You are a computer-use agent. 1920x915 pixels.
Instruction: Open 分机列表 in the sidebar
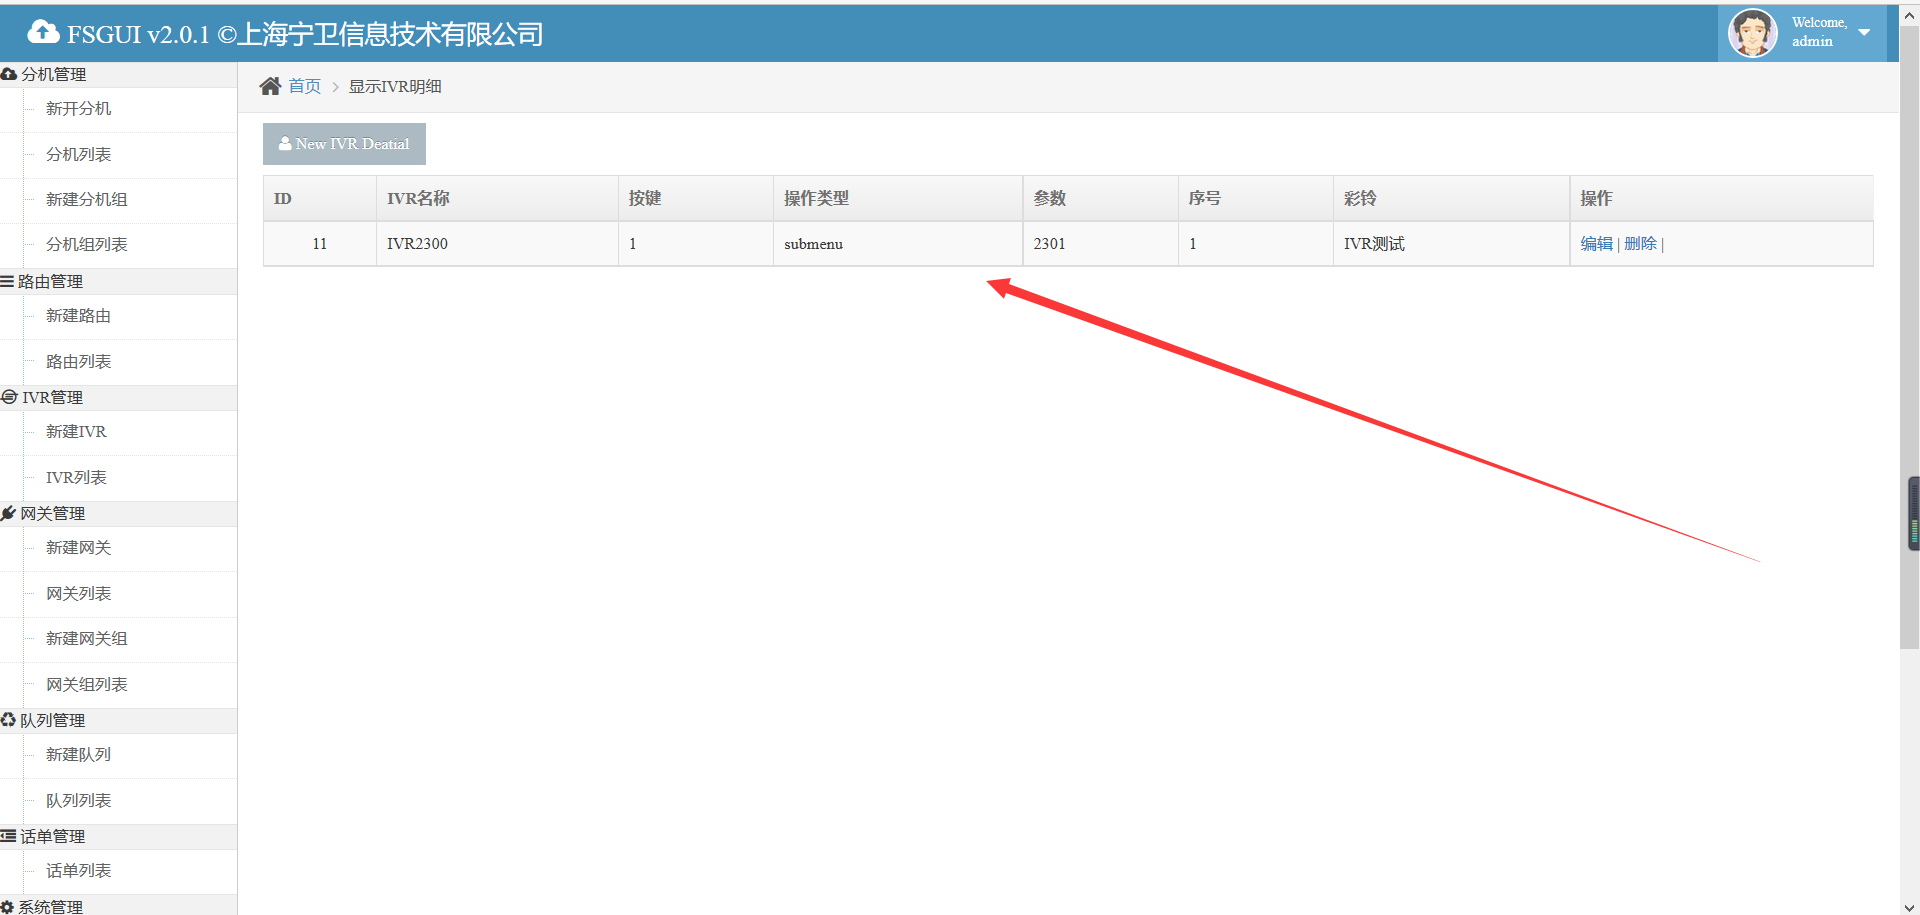tap(78, 155)
